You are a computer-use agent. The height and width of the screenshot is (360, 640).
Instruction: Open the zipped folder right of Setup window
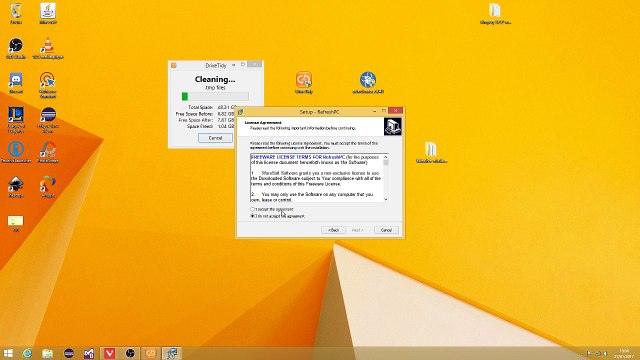coord(431,152)
